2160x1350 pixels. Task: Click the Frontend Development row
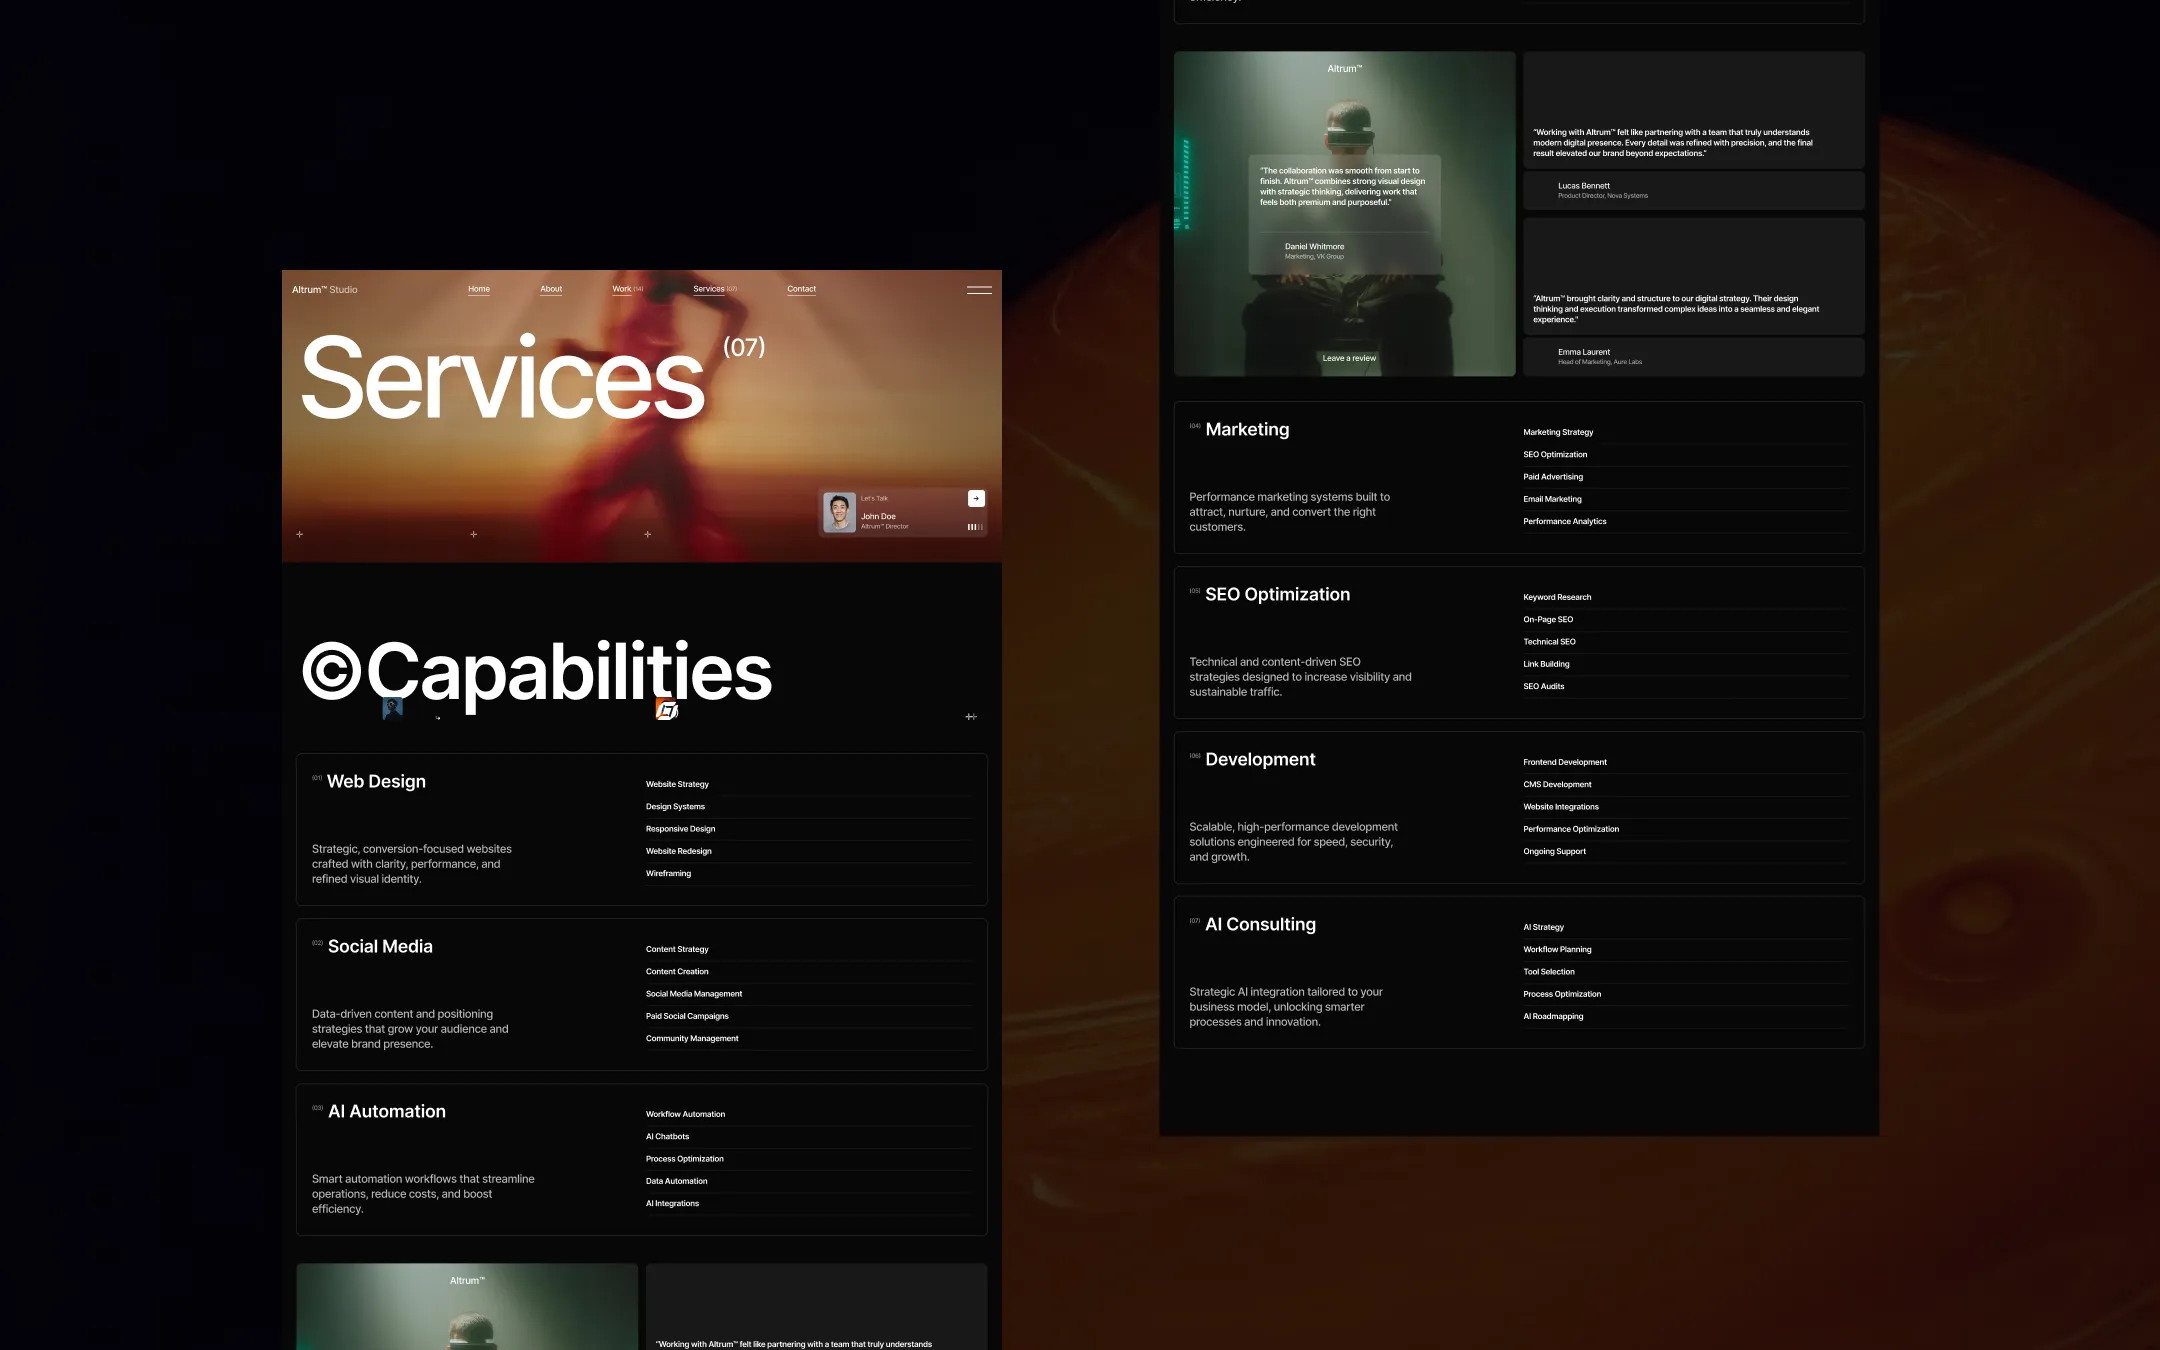coord(1686,762)
